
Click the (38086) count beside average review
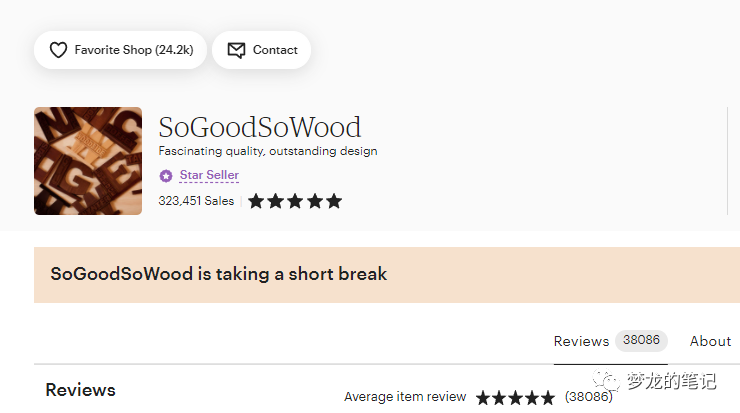point(589,396)
